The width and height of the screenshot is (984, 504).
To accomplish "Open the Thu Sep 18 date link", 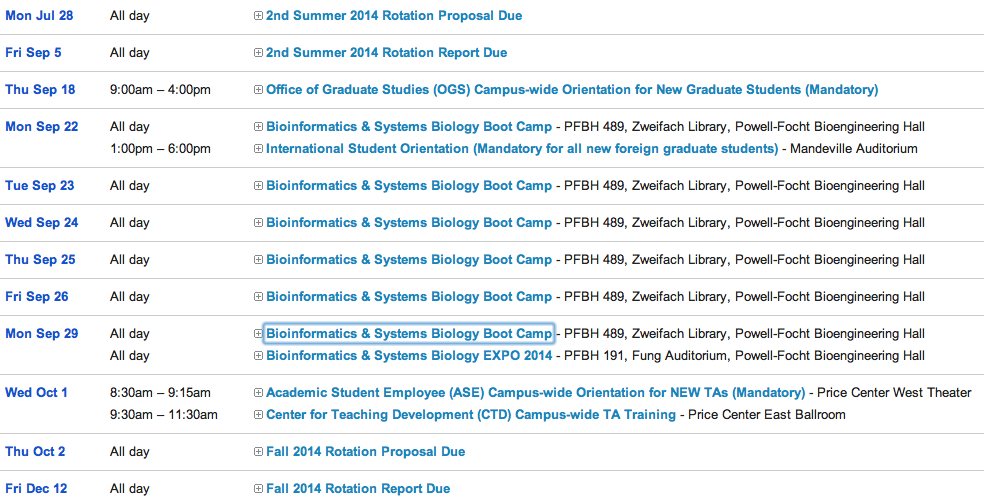I will click(x=40, y=90).
